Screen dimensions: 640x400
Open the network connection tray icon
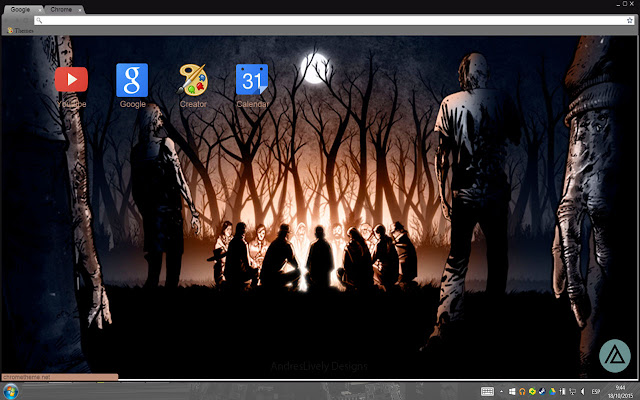tap(572, 392)
